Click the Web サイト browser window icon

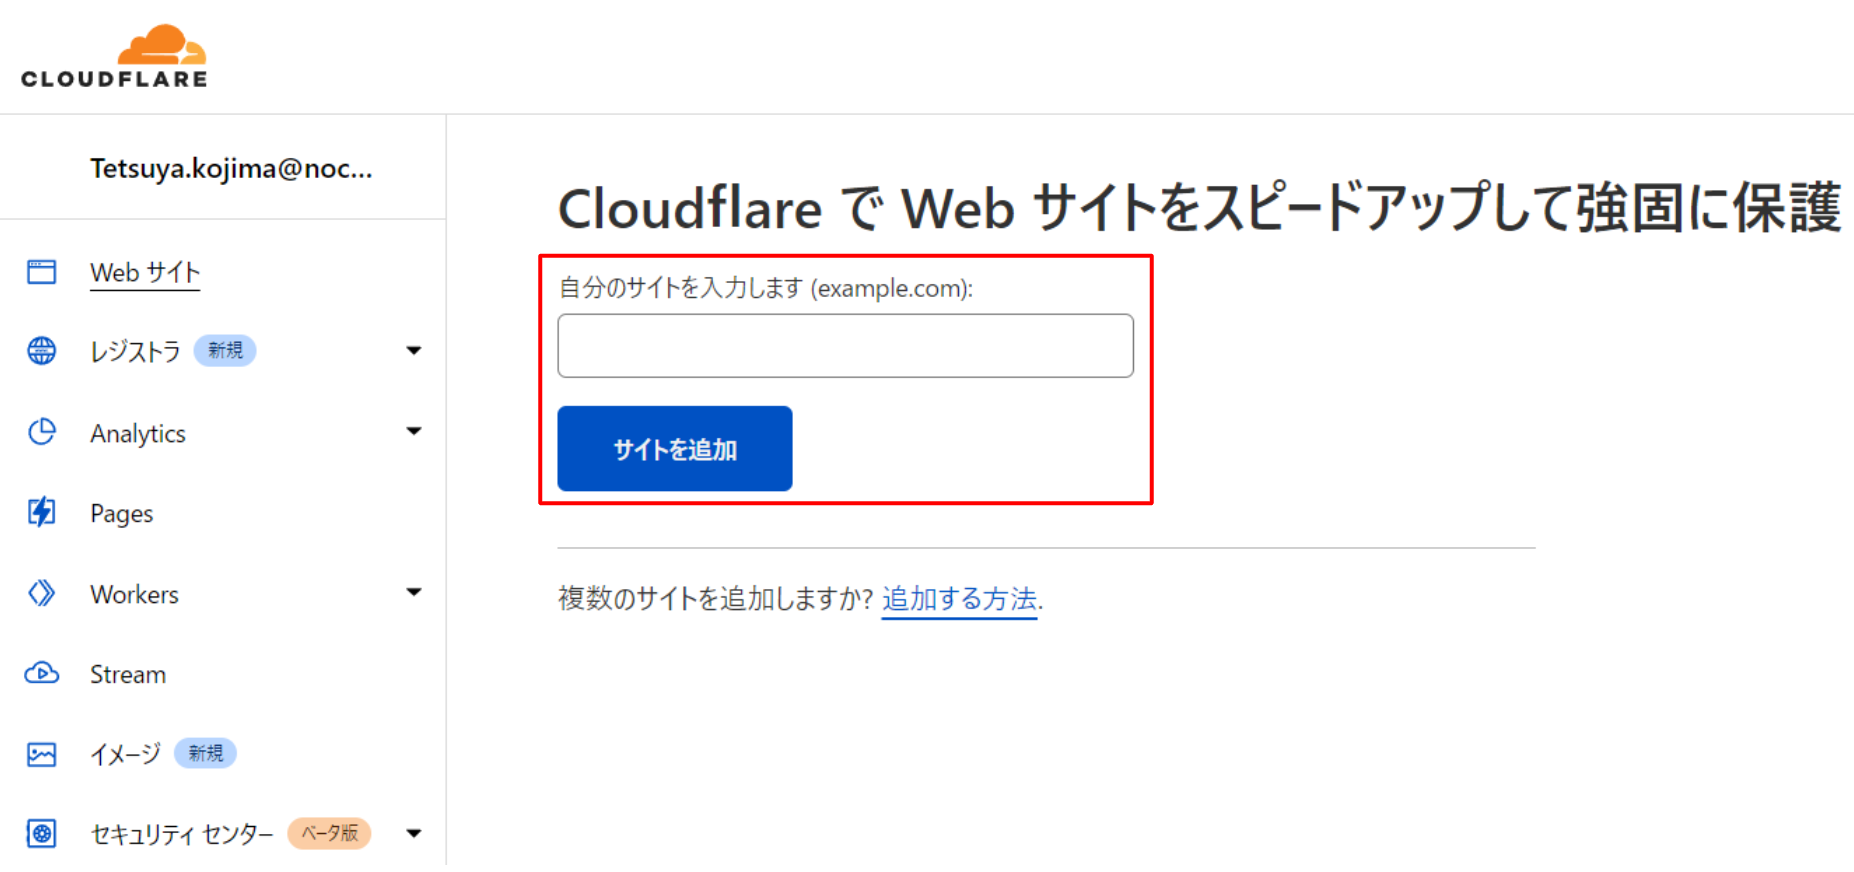[42, 272]
